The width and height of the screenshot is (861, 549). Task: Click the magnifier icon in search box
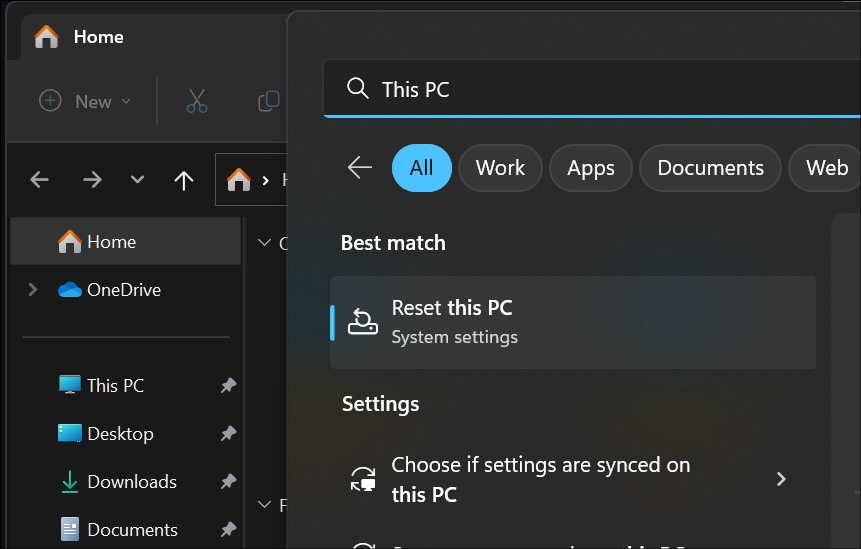(357, 88)
